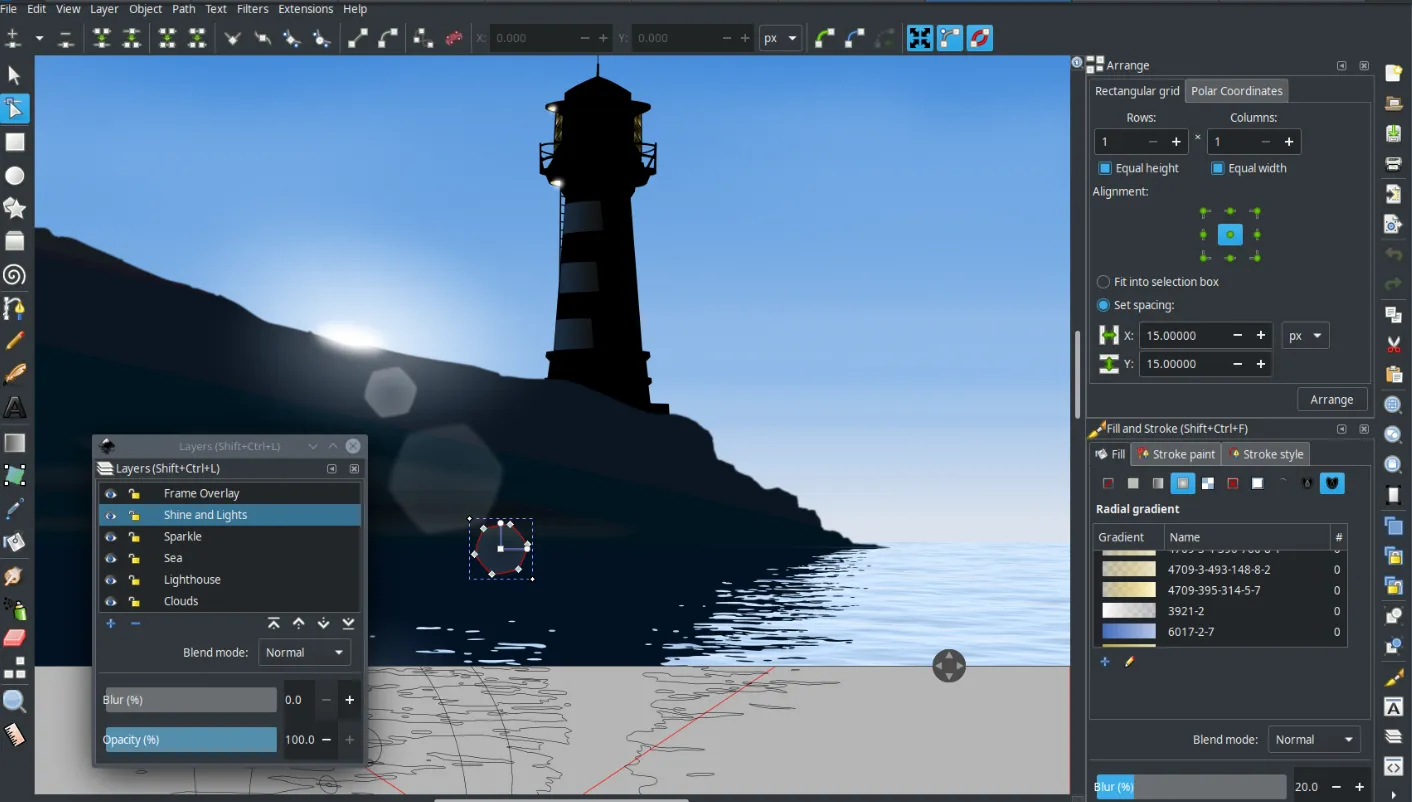Switch to the Polar Coordinates tab
1412x802 pixels.
pos(1236,91)
